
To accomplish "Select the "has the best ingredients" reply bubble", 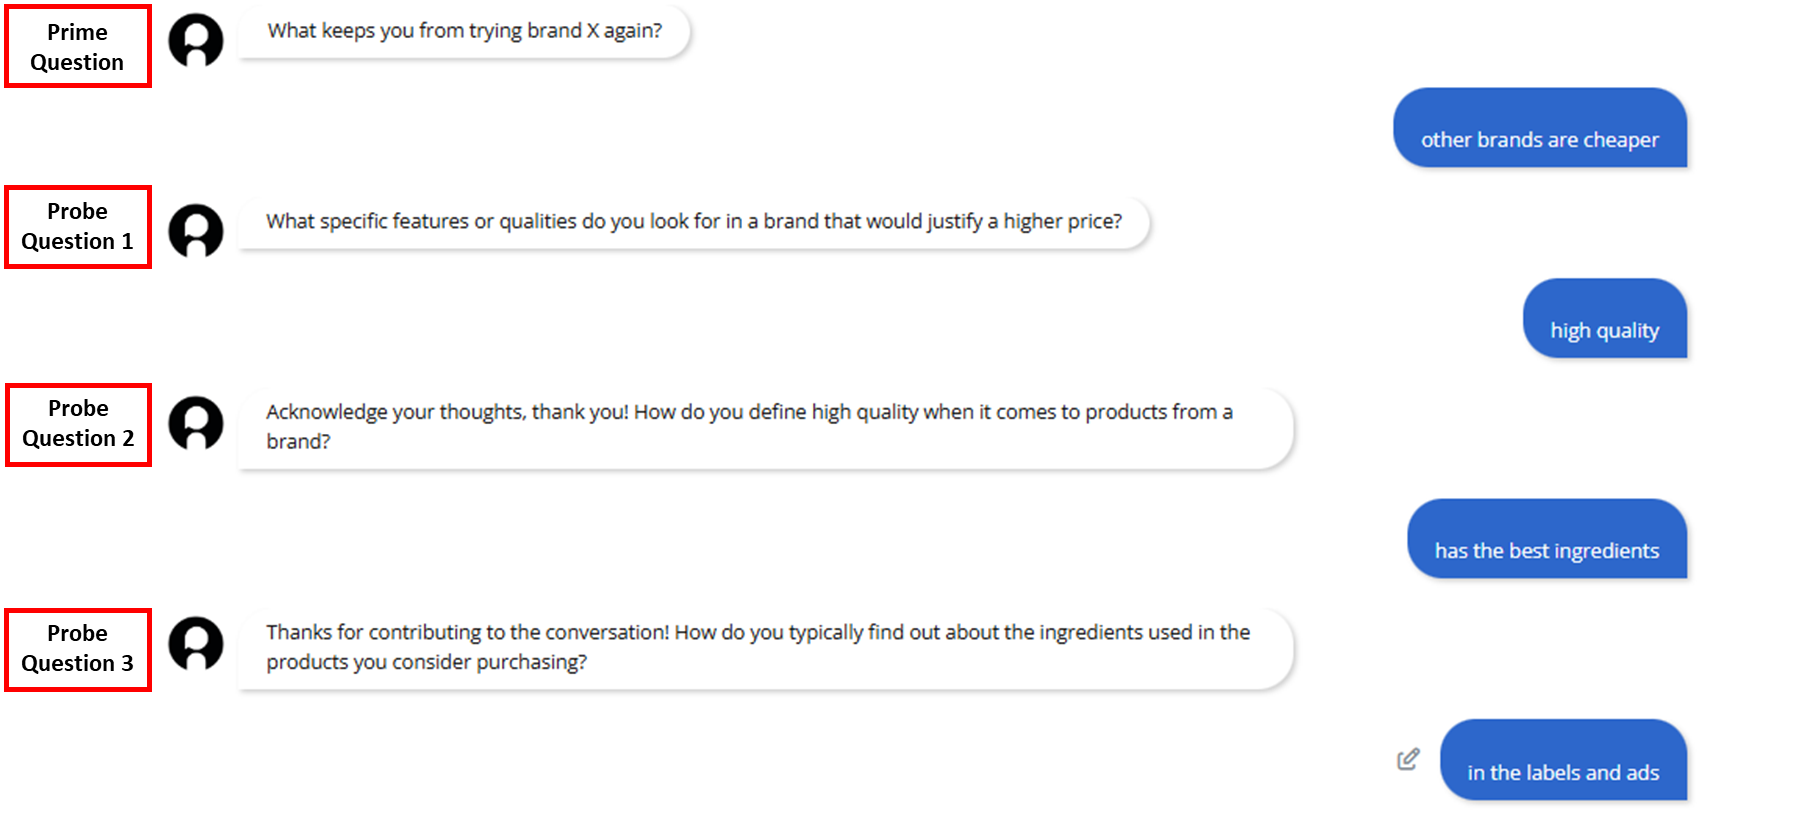I will pos(1546,540).
